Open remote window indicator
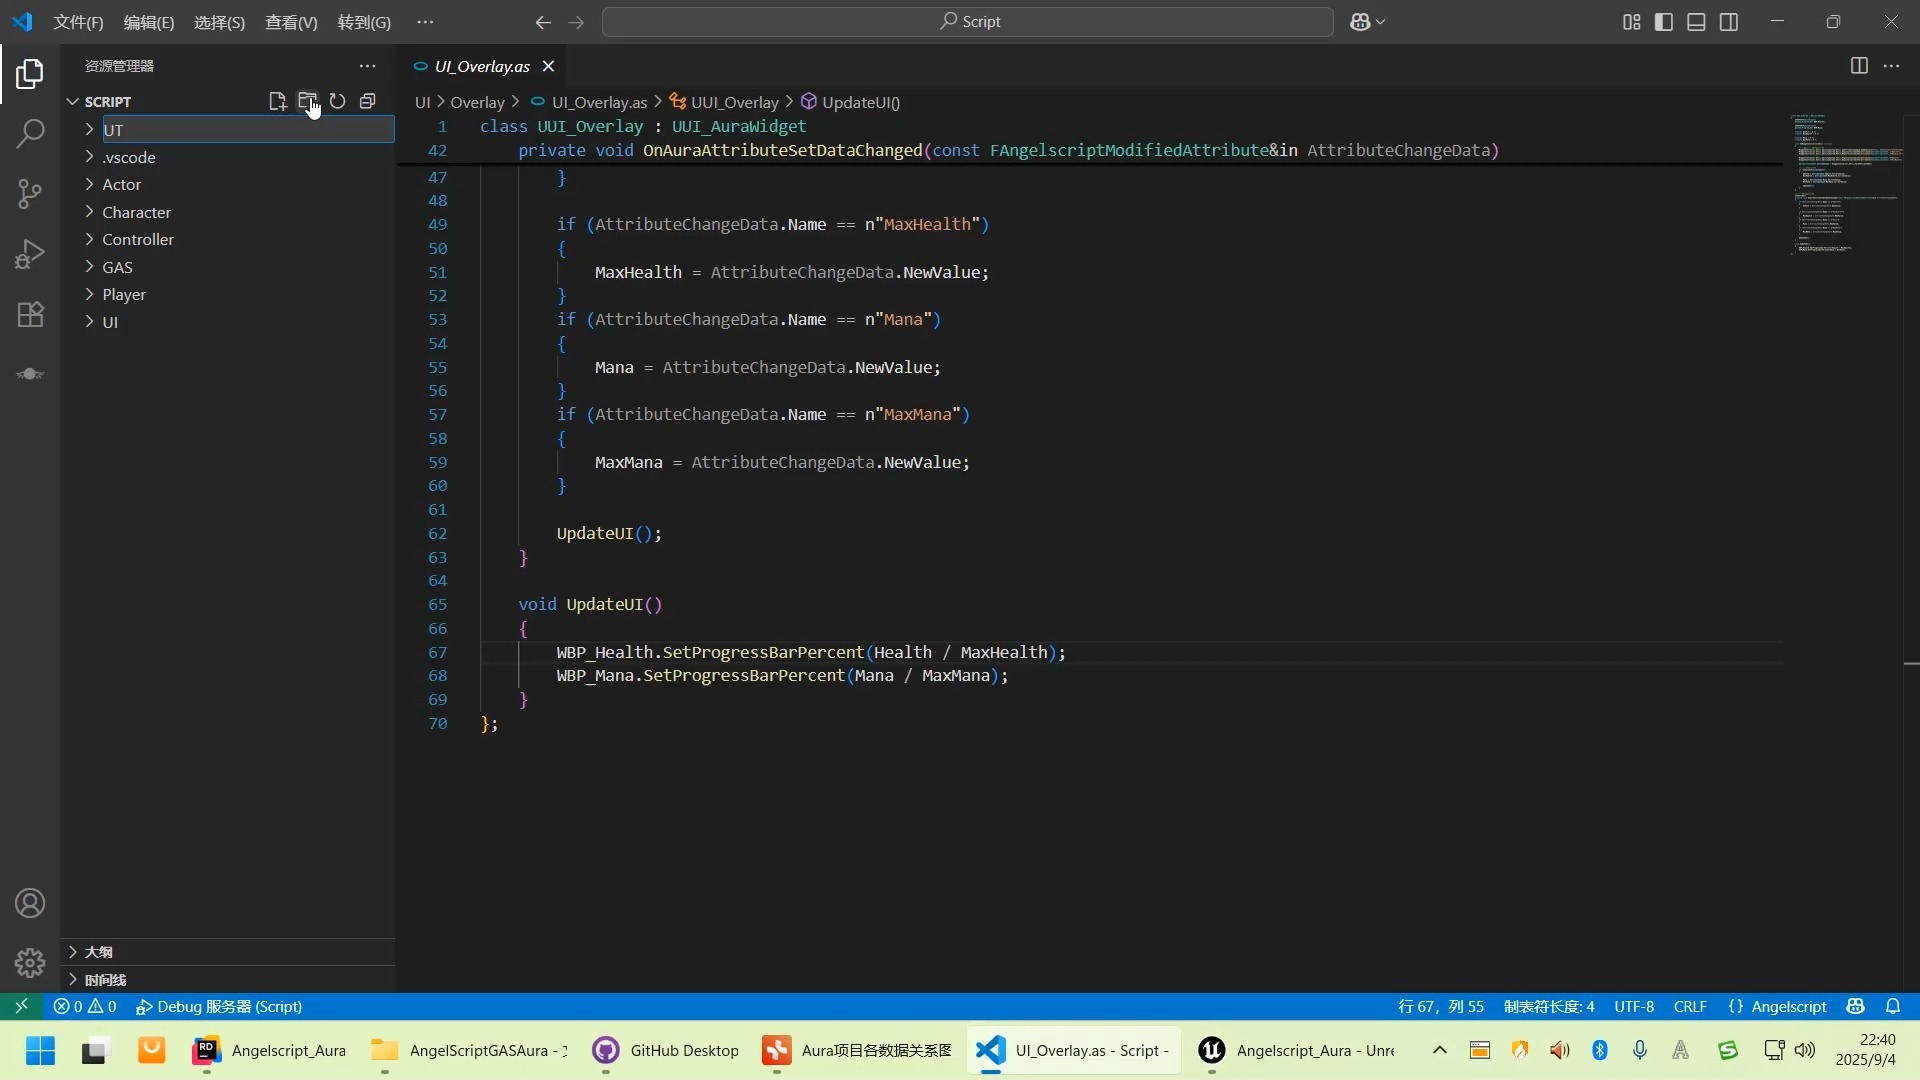1920x1080 pixels. 21,1007
